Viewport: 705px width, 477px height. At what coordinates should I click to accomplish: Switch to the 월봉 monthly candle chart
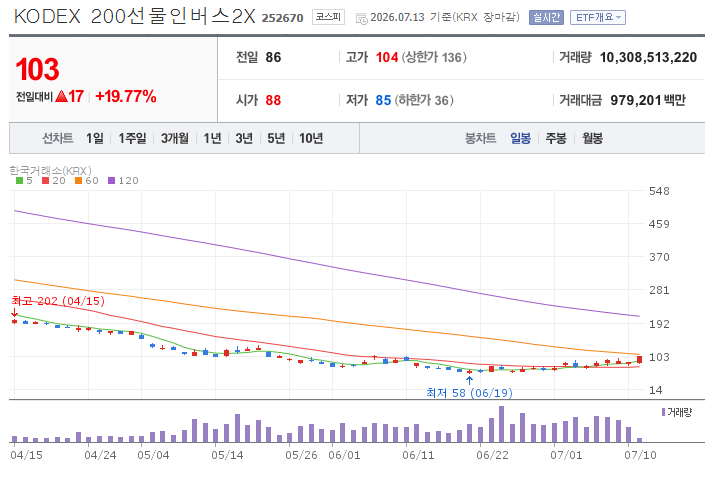click(x=592, y=138)
